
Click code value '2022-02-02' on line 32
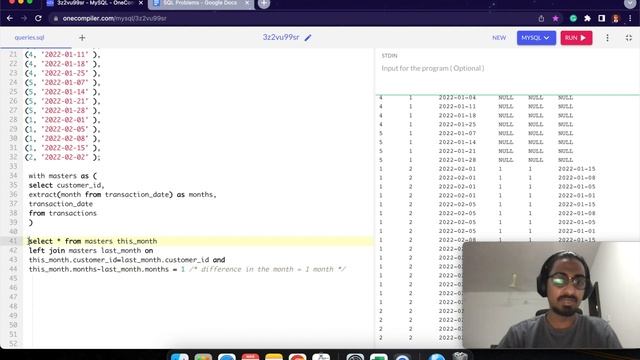tap(65, 157)
